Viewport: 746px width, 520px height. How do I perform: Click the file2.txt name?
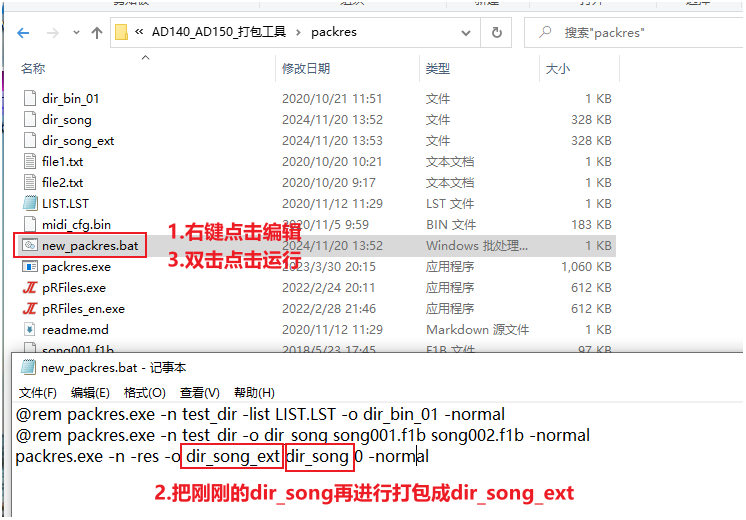pos(62,183)
